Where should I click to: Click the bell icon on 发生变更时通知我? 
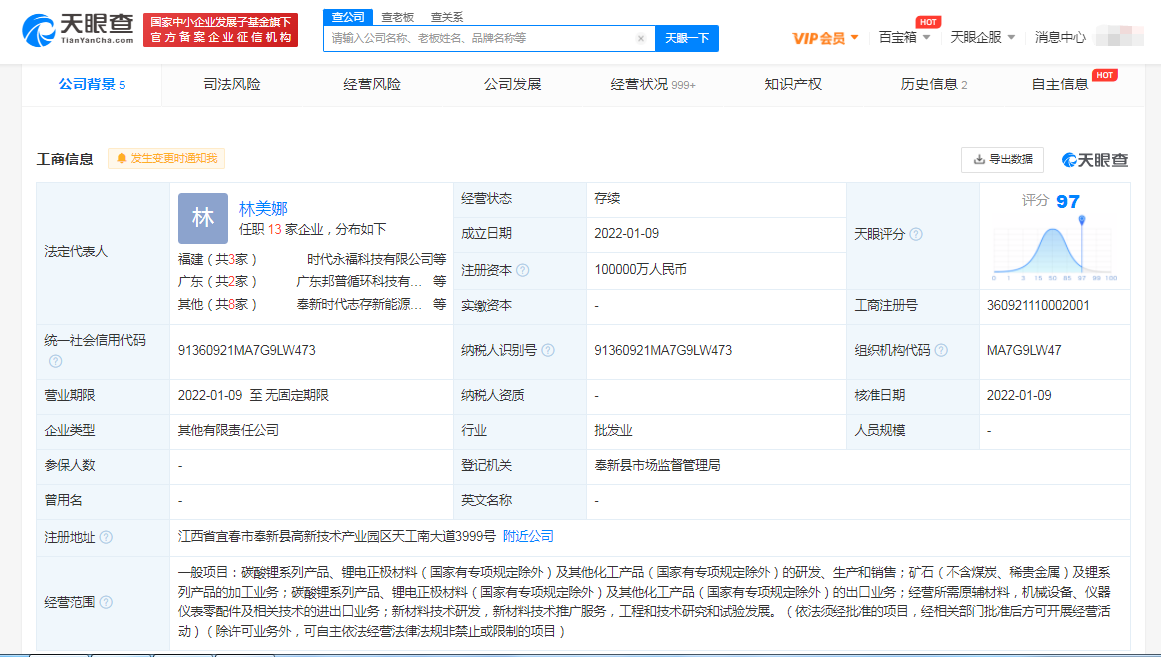coord(124,159)
